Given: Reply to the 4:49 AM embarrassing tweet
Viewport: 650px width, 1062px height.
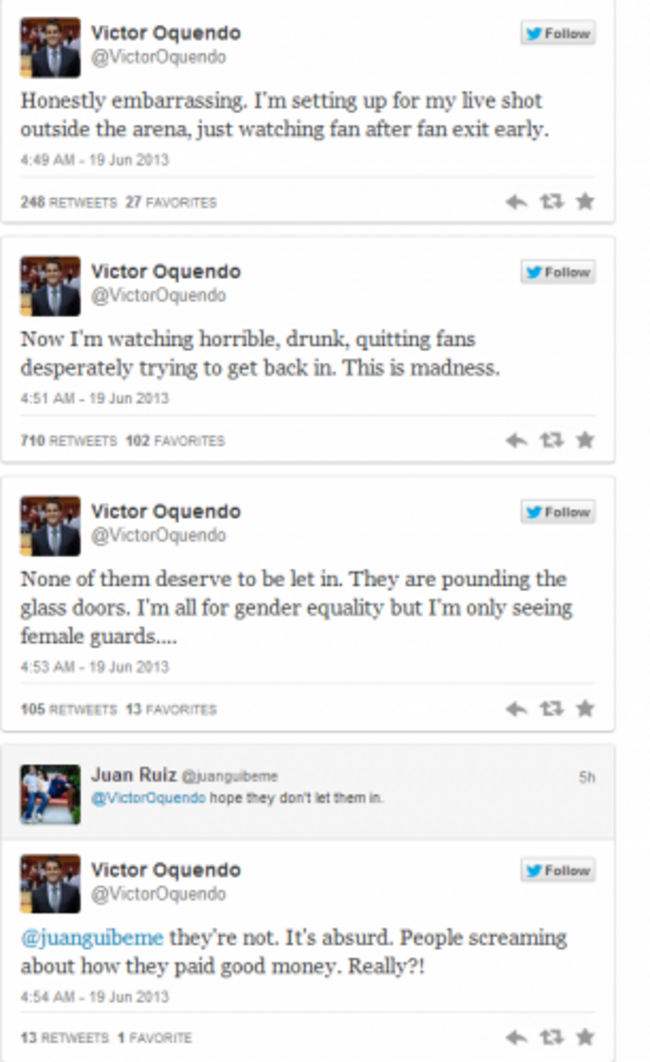Looking at the screenshot, I should (x=517, y=202).
